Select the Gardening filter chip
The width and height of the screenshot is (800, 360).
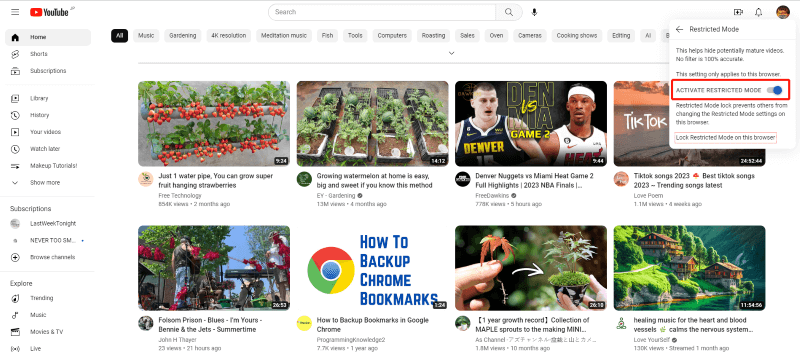183,36
